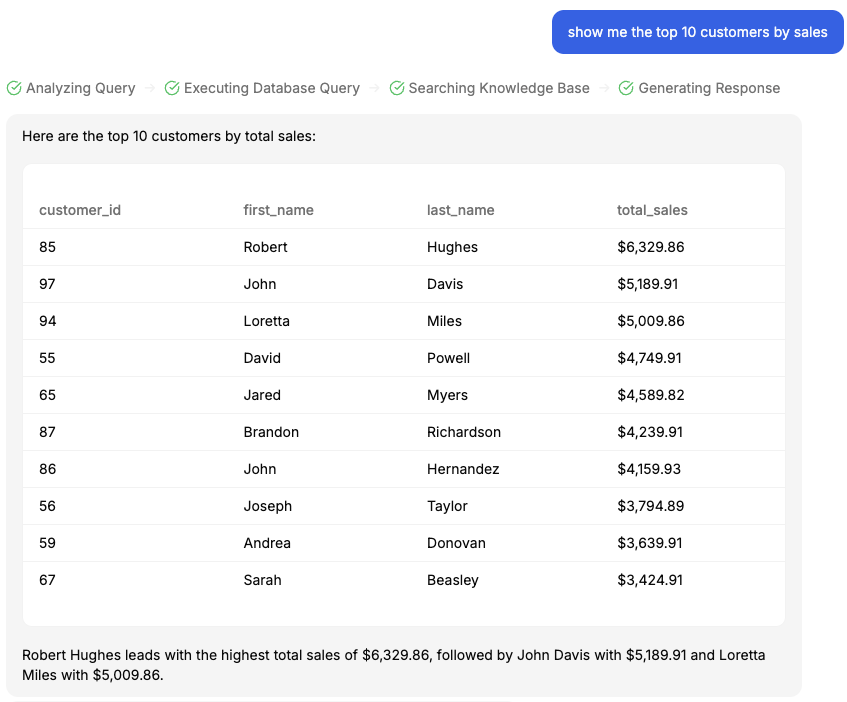This screenshot has height=702, width=847.
Task: Select customer ID 94 cell
Action: pos(48,321)
